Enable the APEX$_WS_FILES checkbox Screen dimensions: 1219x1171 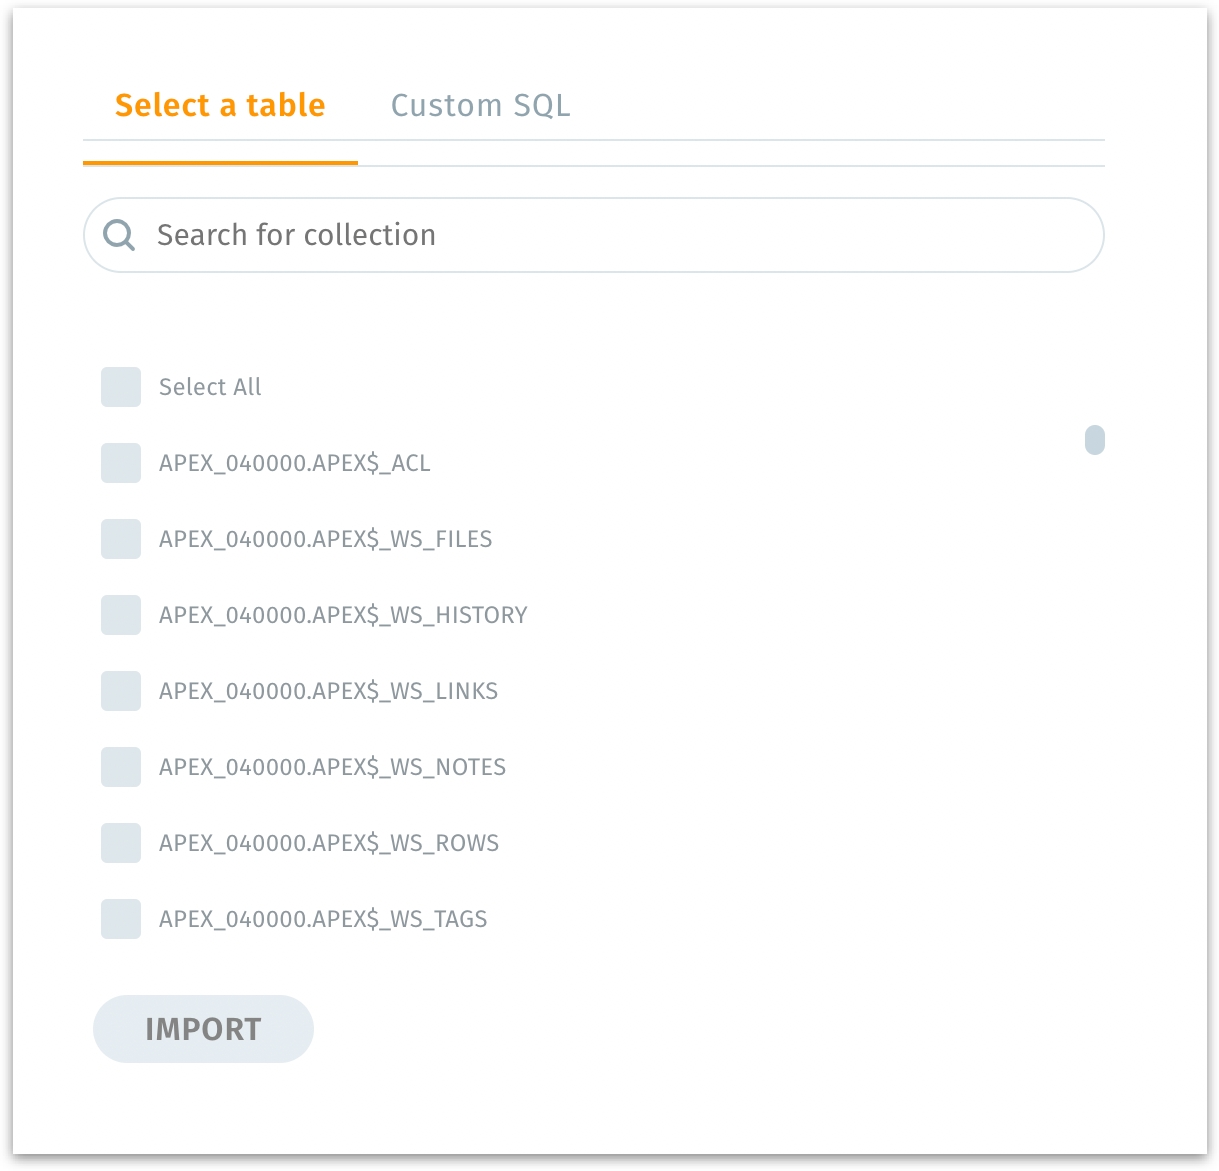point(121,539)
